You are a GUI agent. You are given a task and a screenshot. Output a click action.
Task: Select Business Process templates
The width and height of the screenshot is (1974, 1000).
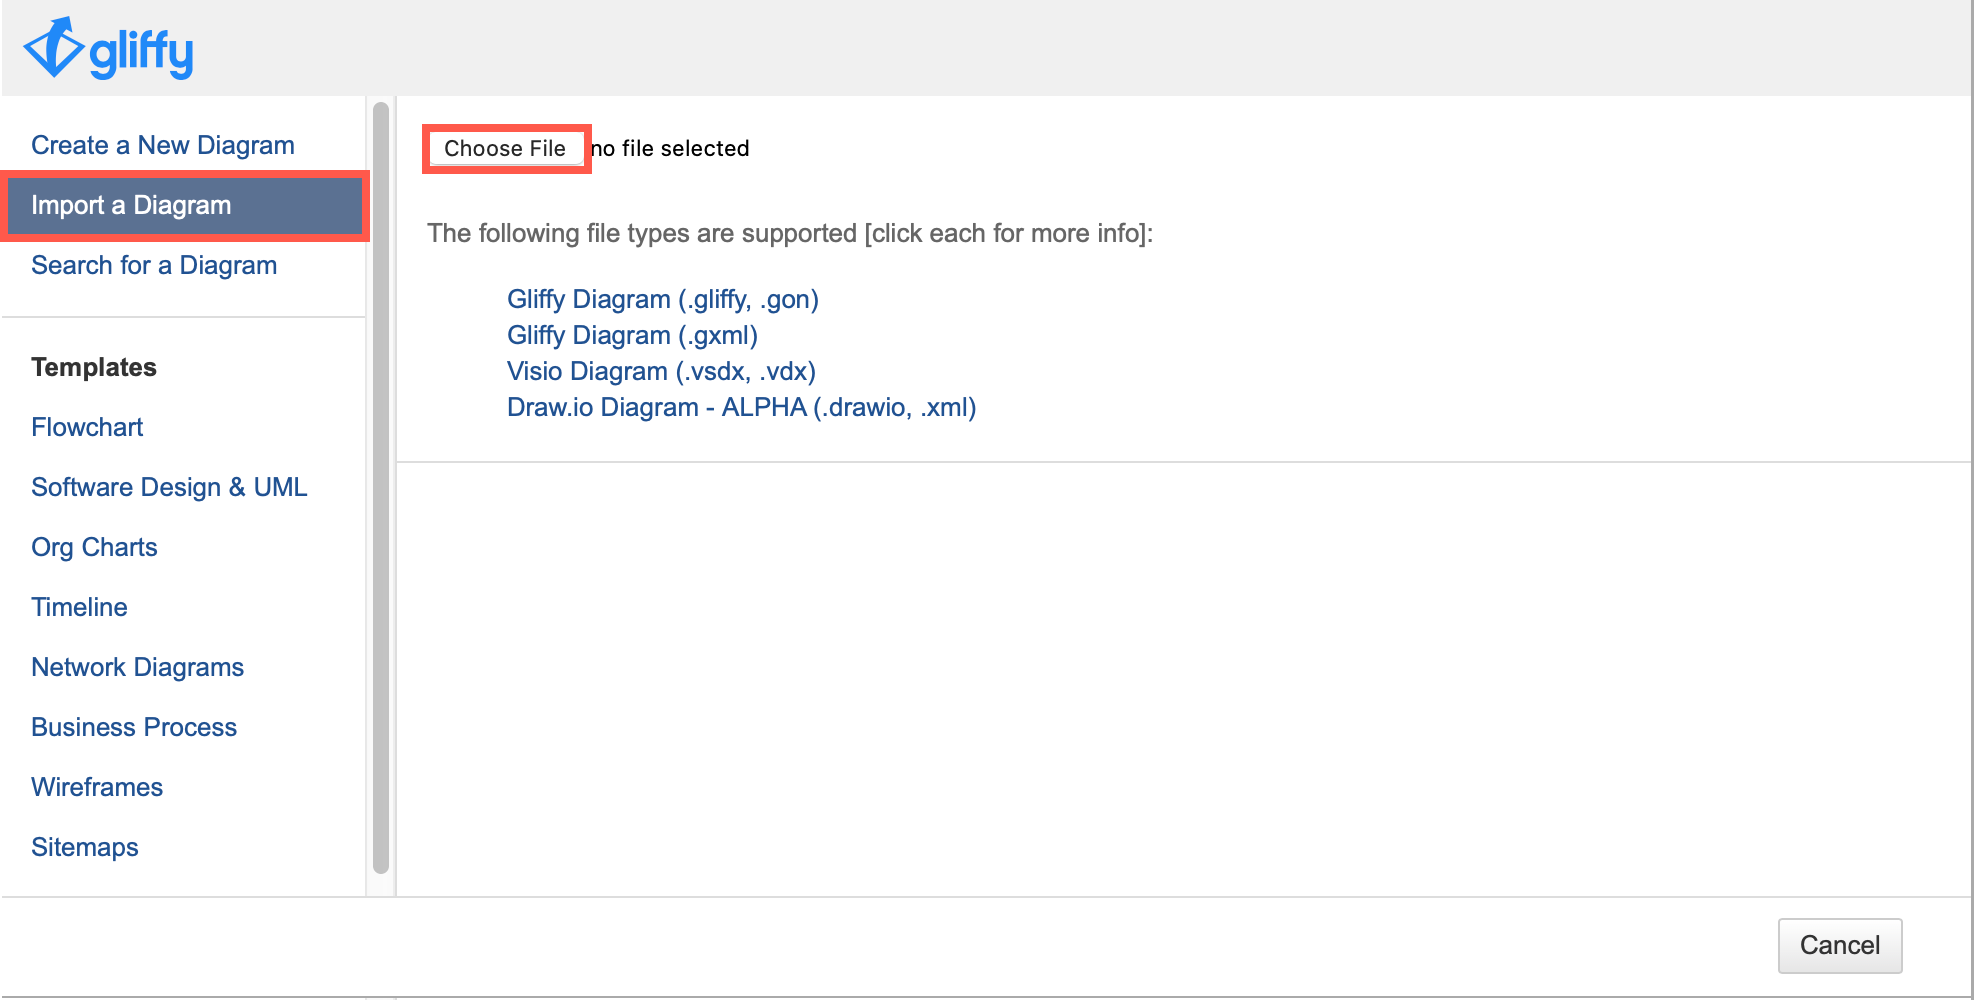pyautogui.click(x=134, y=727)
